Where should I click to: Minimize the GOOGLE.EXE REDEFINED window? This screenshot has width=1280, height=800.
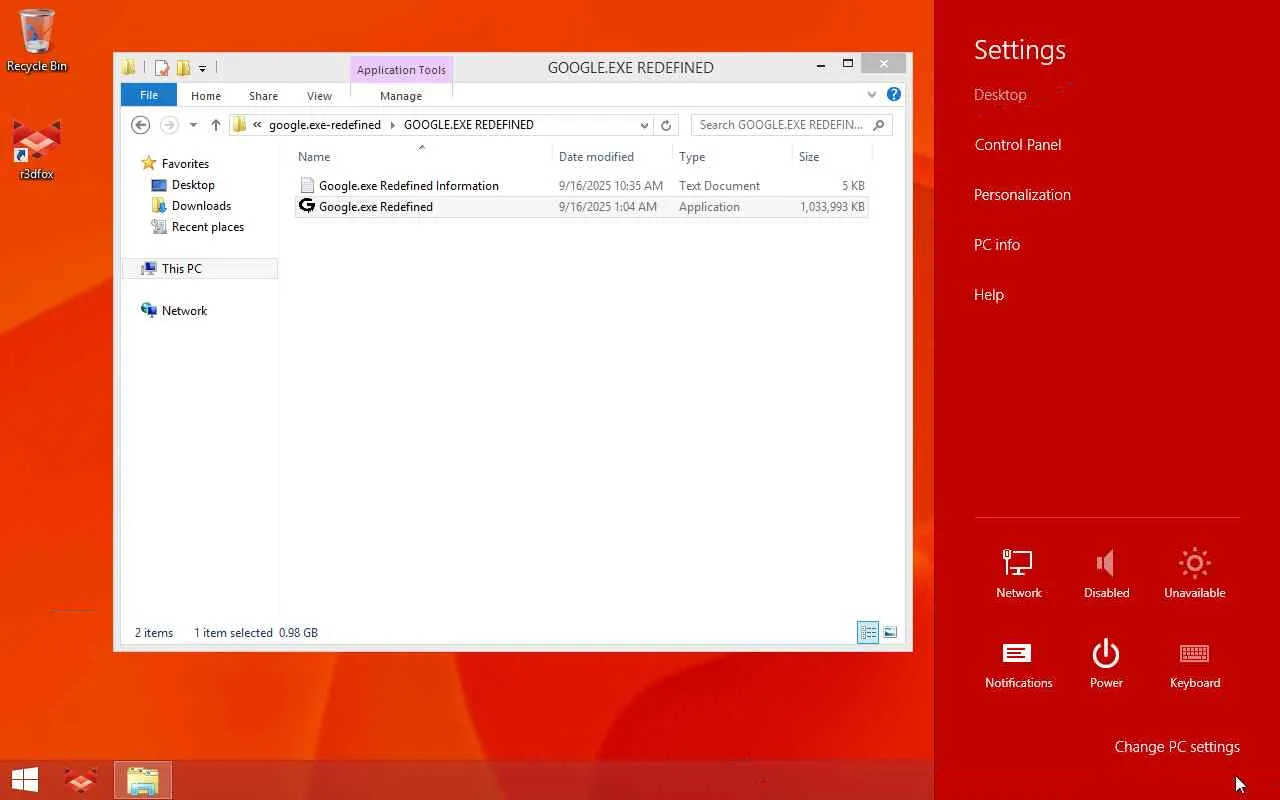point(821,66)
